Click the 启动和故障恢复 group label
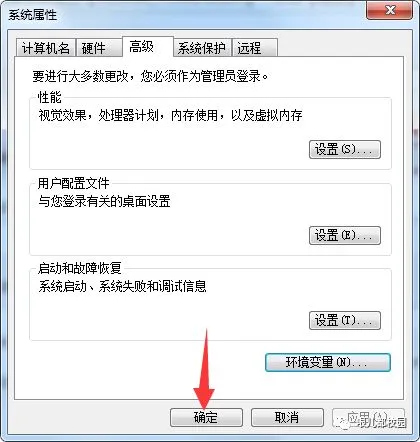The width and height of the screenshot is (420, 442). pyautogui.click(x=80, y=269)
